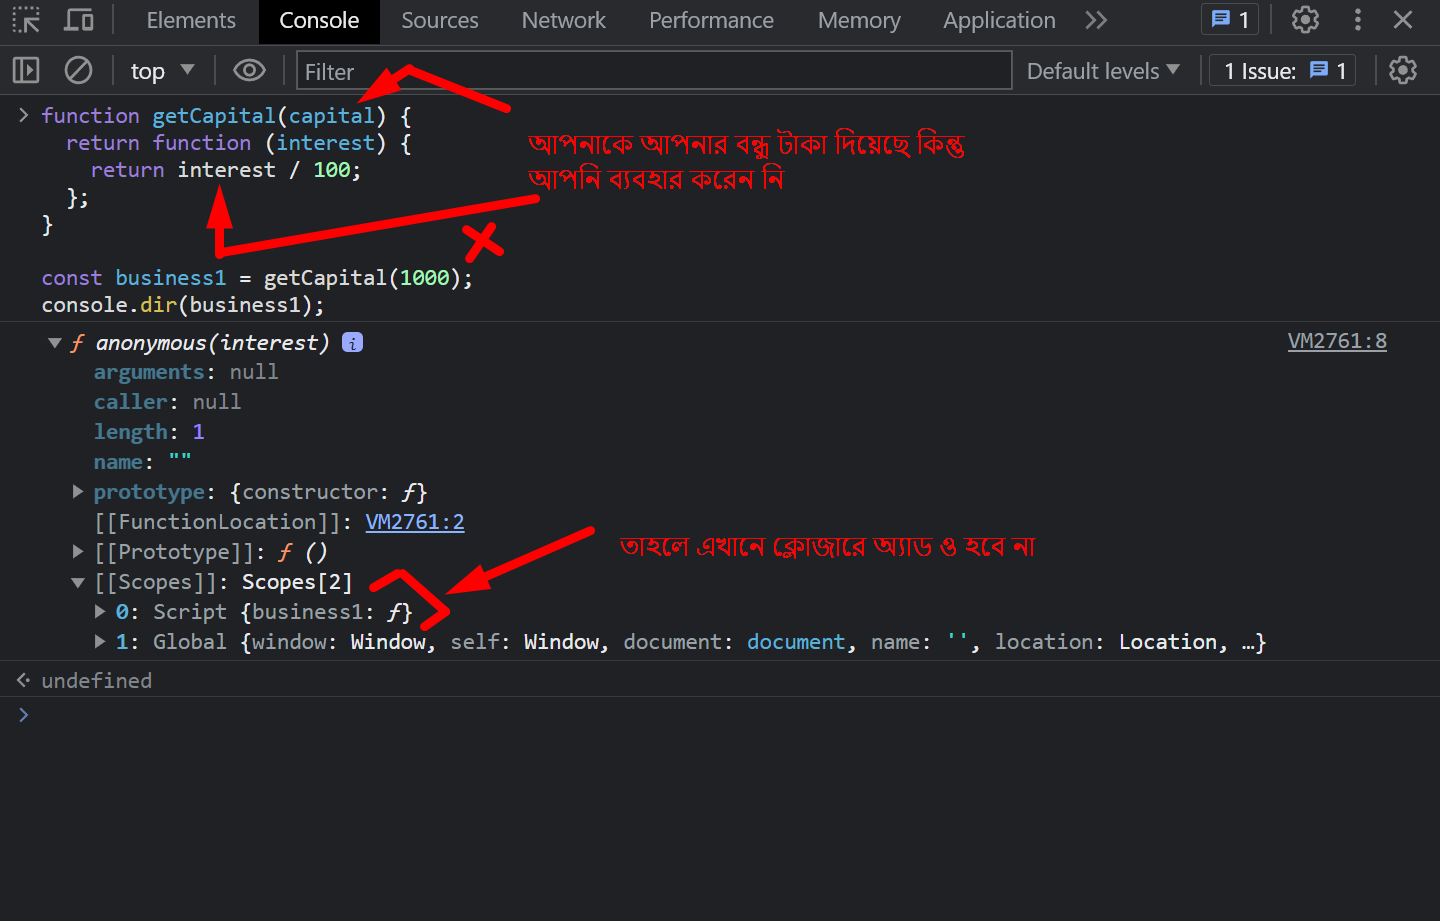Click the console.dir(business1) code line
This screenshot has height=921, width=1440.
point(183,305)
